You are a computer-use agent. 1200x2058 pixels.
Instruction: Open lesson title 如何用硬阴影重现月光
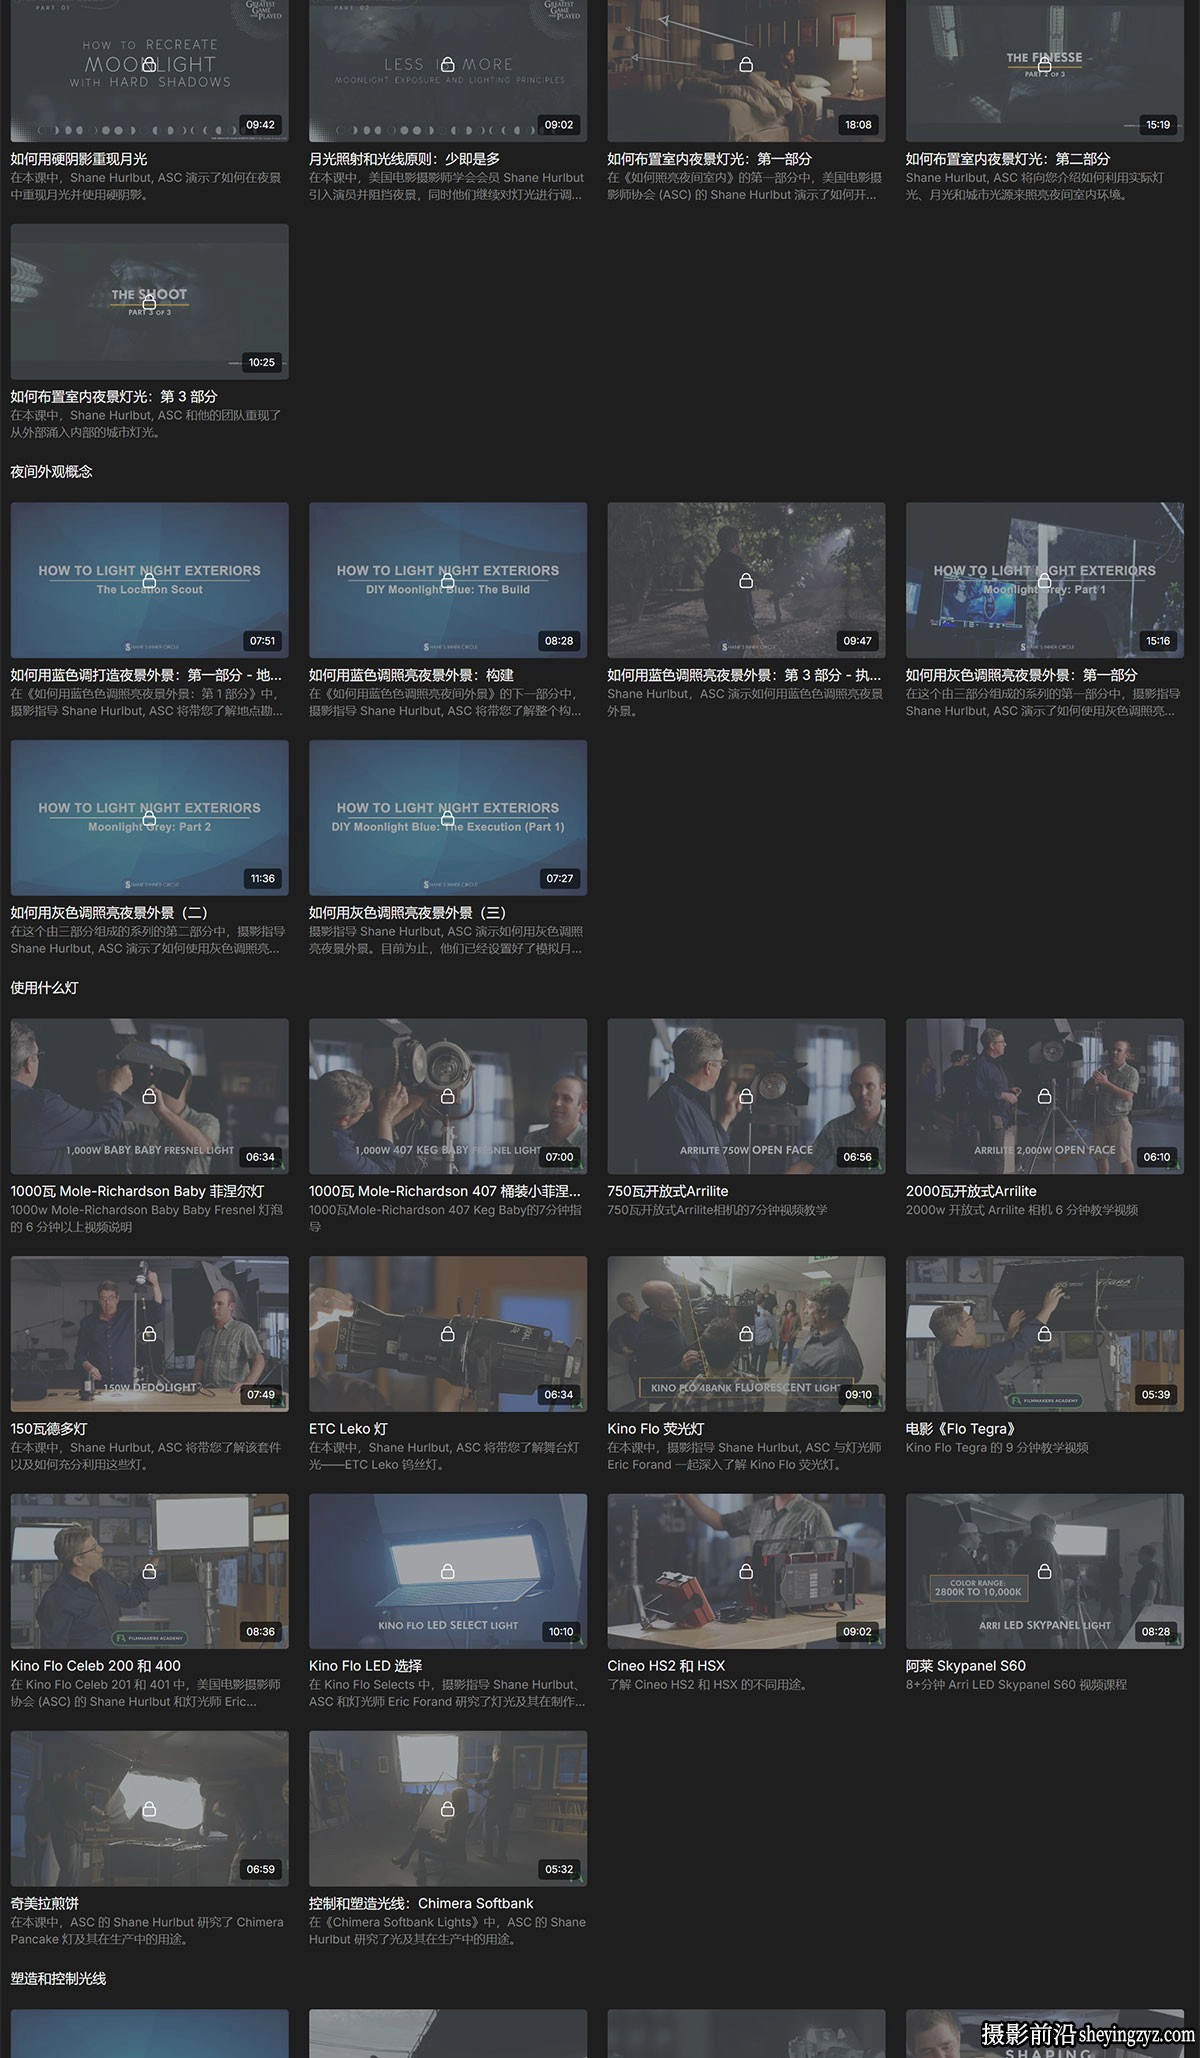[79, 159]
